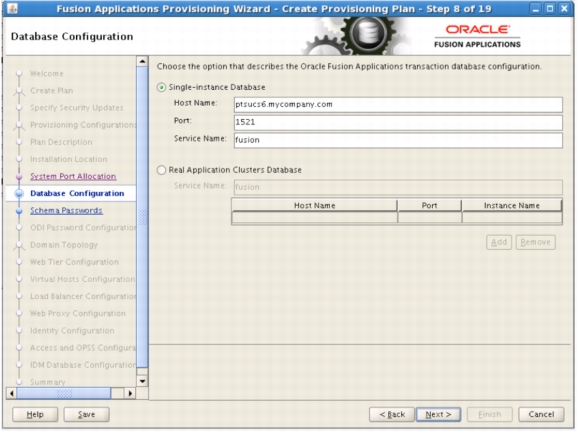Click the Host Name input field
The image size is (578, 433).
point(398,105)
